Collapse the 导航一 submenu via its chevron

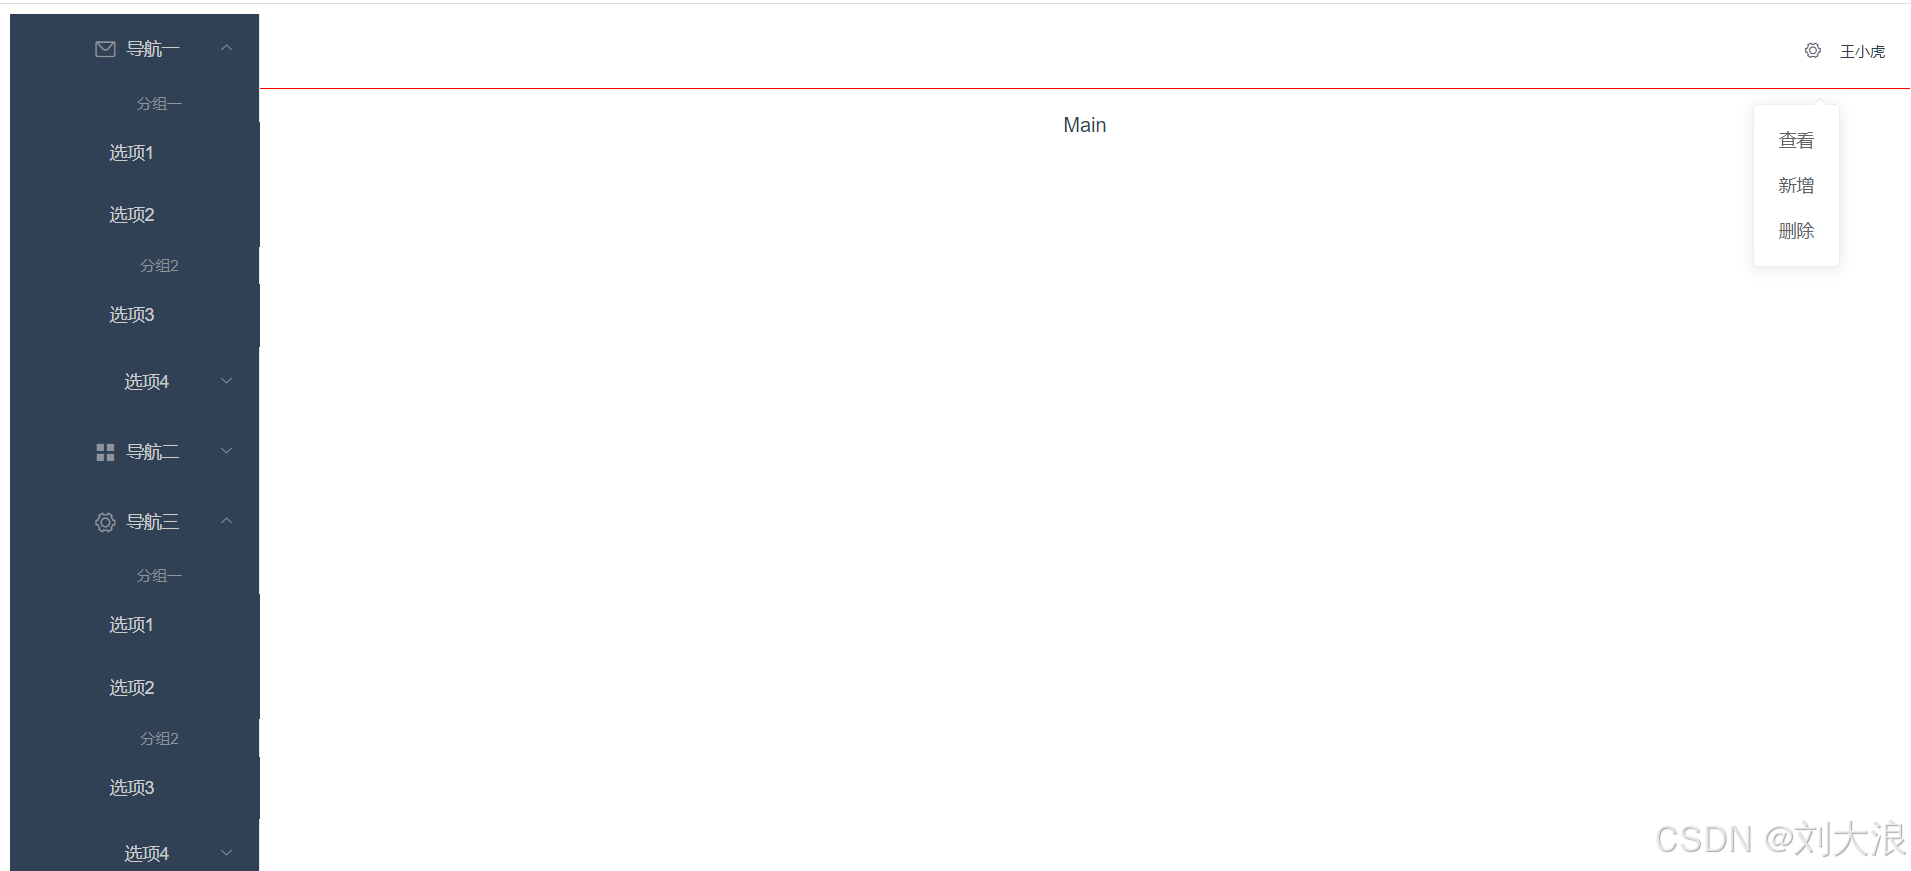[227, 48]
